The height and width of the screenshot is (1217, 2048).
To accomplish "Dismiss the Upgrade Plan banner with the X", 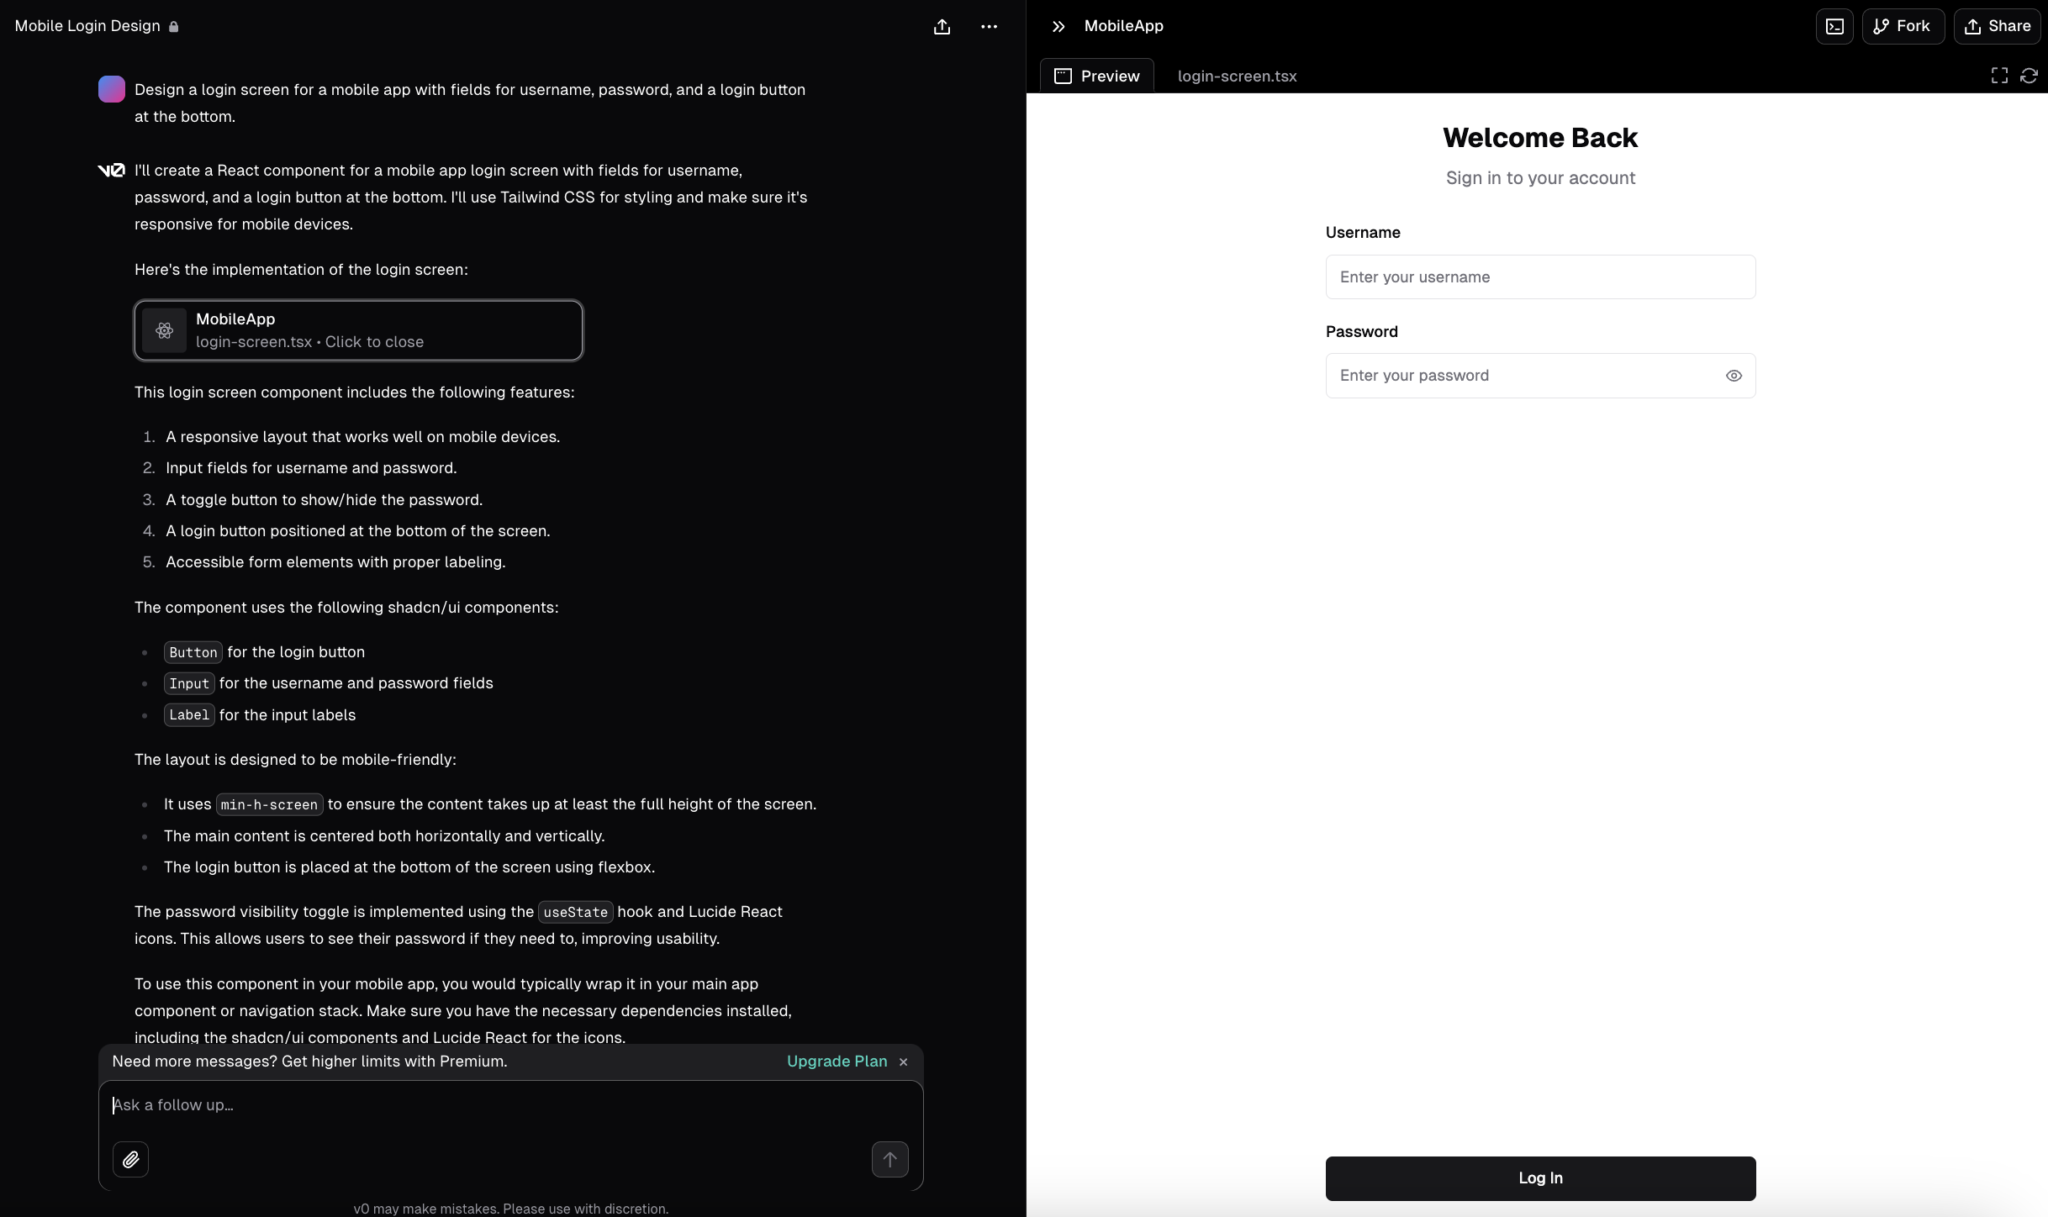I will (x=901, y=1062).
